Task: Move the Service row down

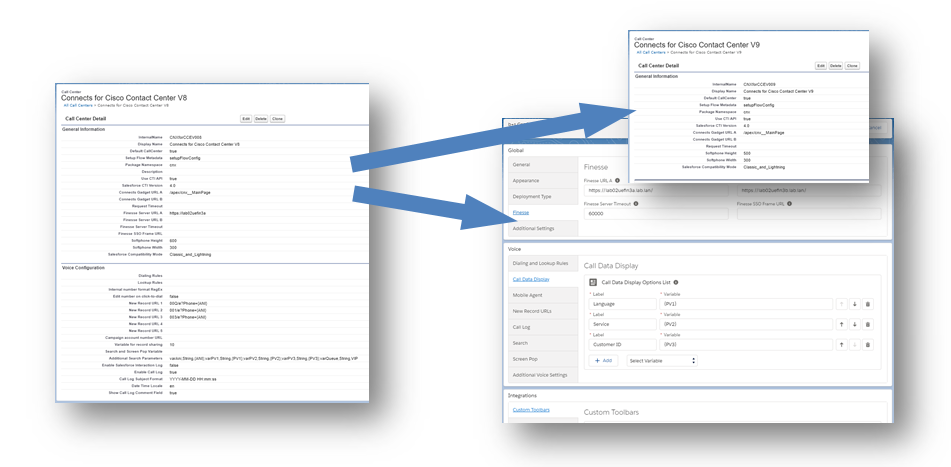Action: pyautogui.click(x=855, y=324)
